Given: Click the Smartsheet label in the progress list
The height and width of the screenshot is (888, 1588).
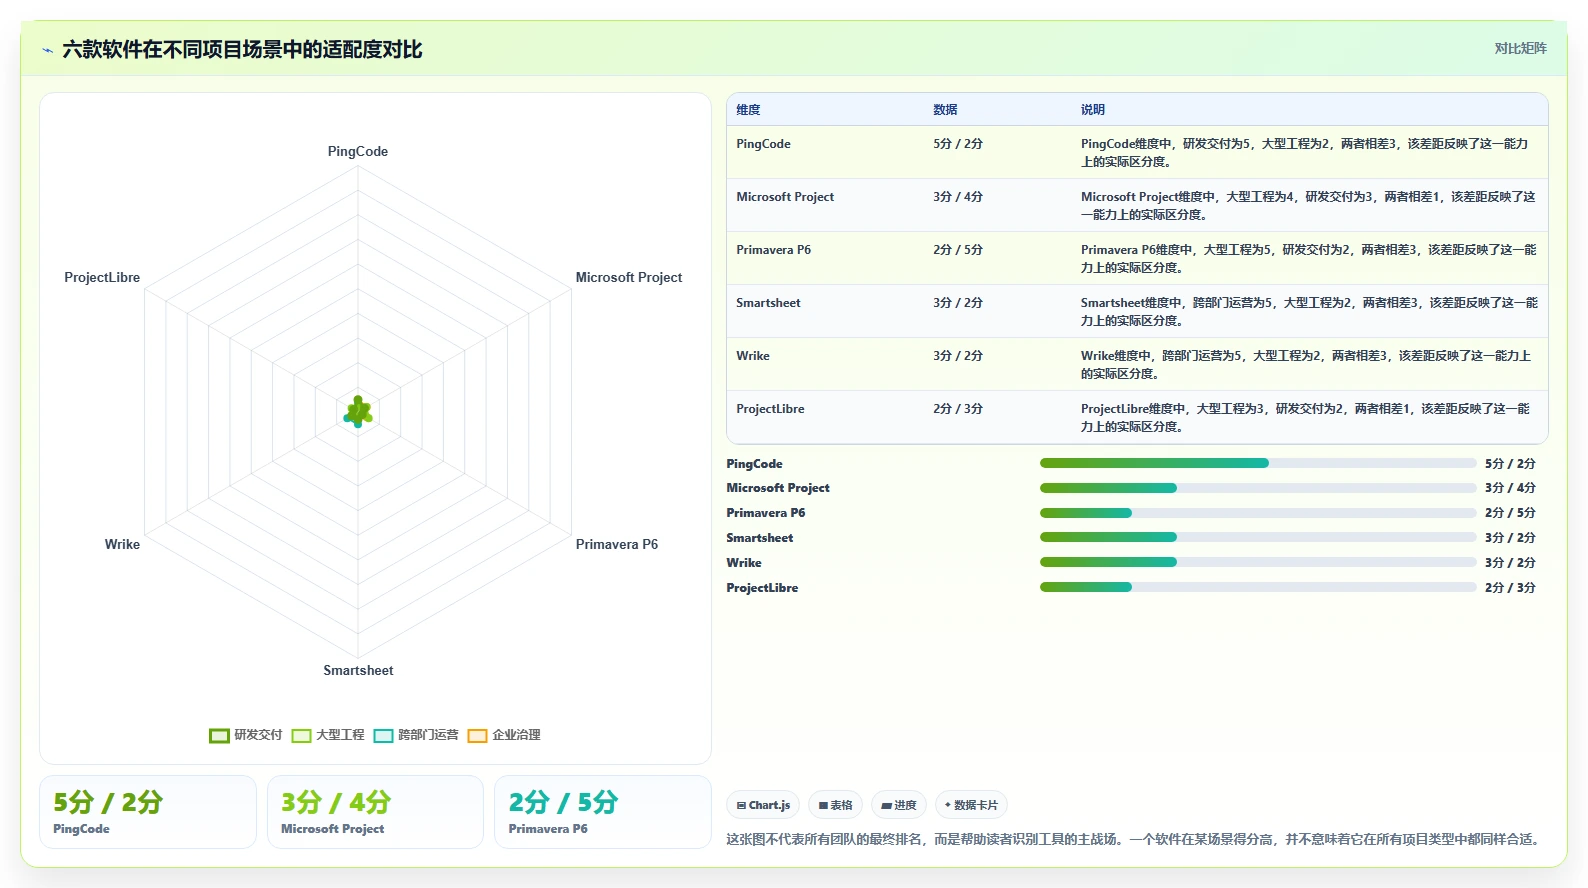Looking at the screenshot, I should [759, 538].
